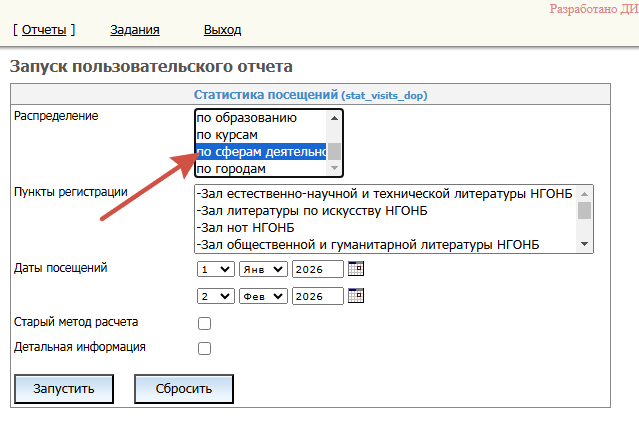Reset the form with Сбросить button
Screen dimensions: 639x421
(x=184, y=389)
